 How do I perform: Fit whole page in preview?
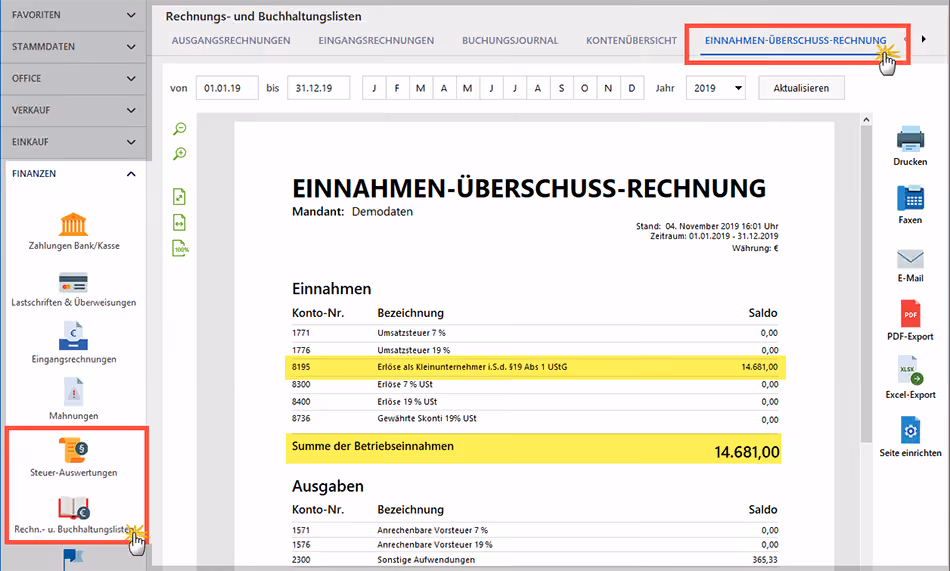pos(179,197)
